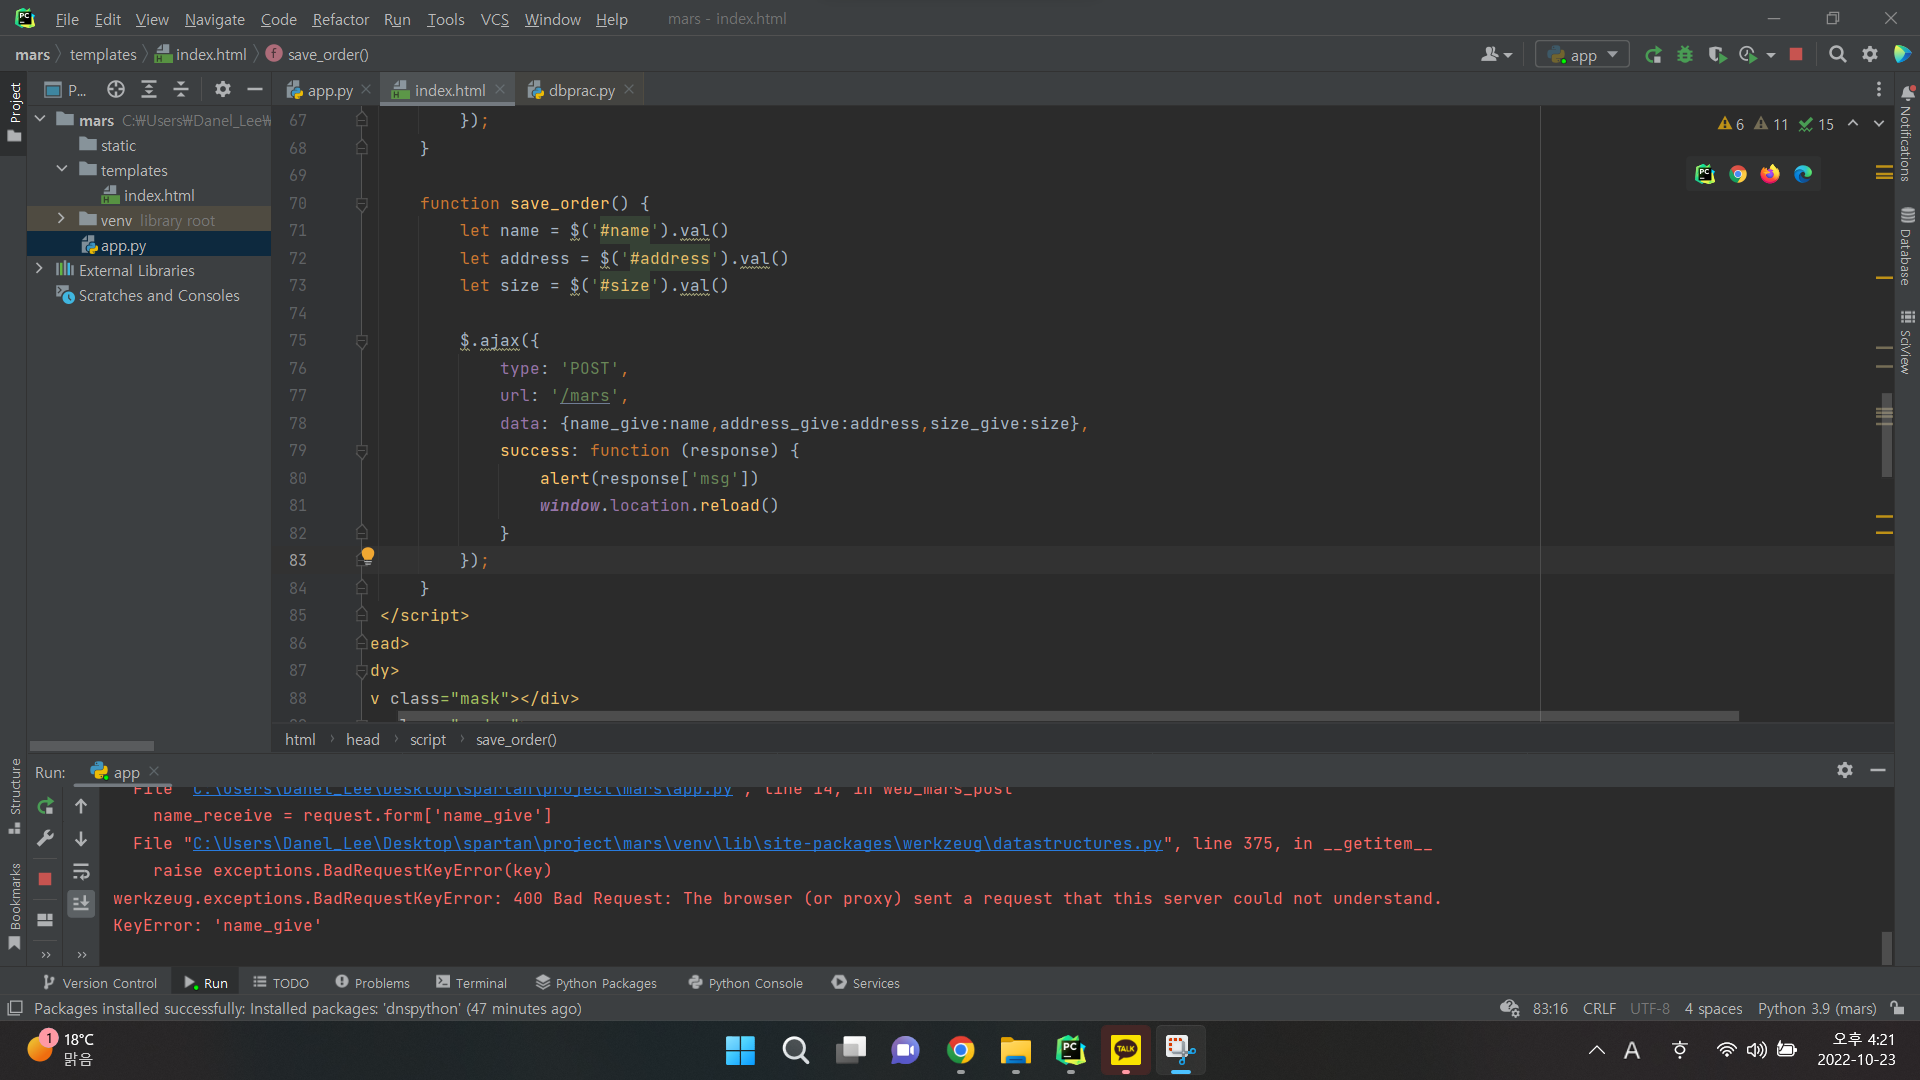Jump down the stack trace in the Run panel
The height and width of the screenshot is (1080, 1920).
81,839
